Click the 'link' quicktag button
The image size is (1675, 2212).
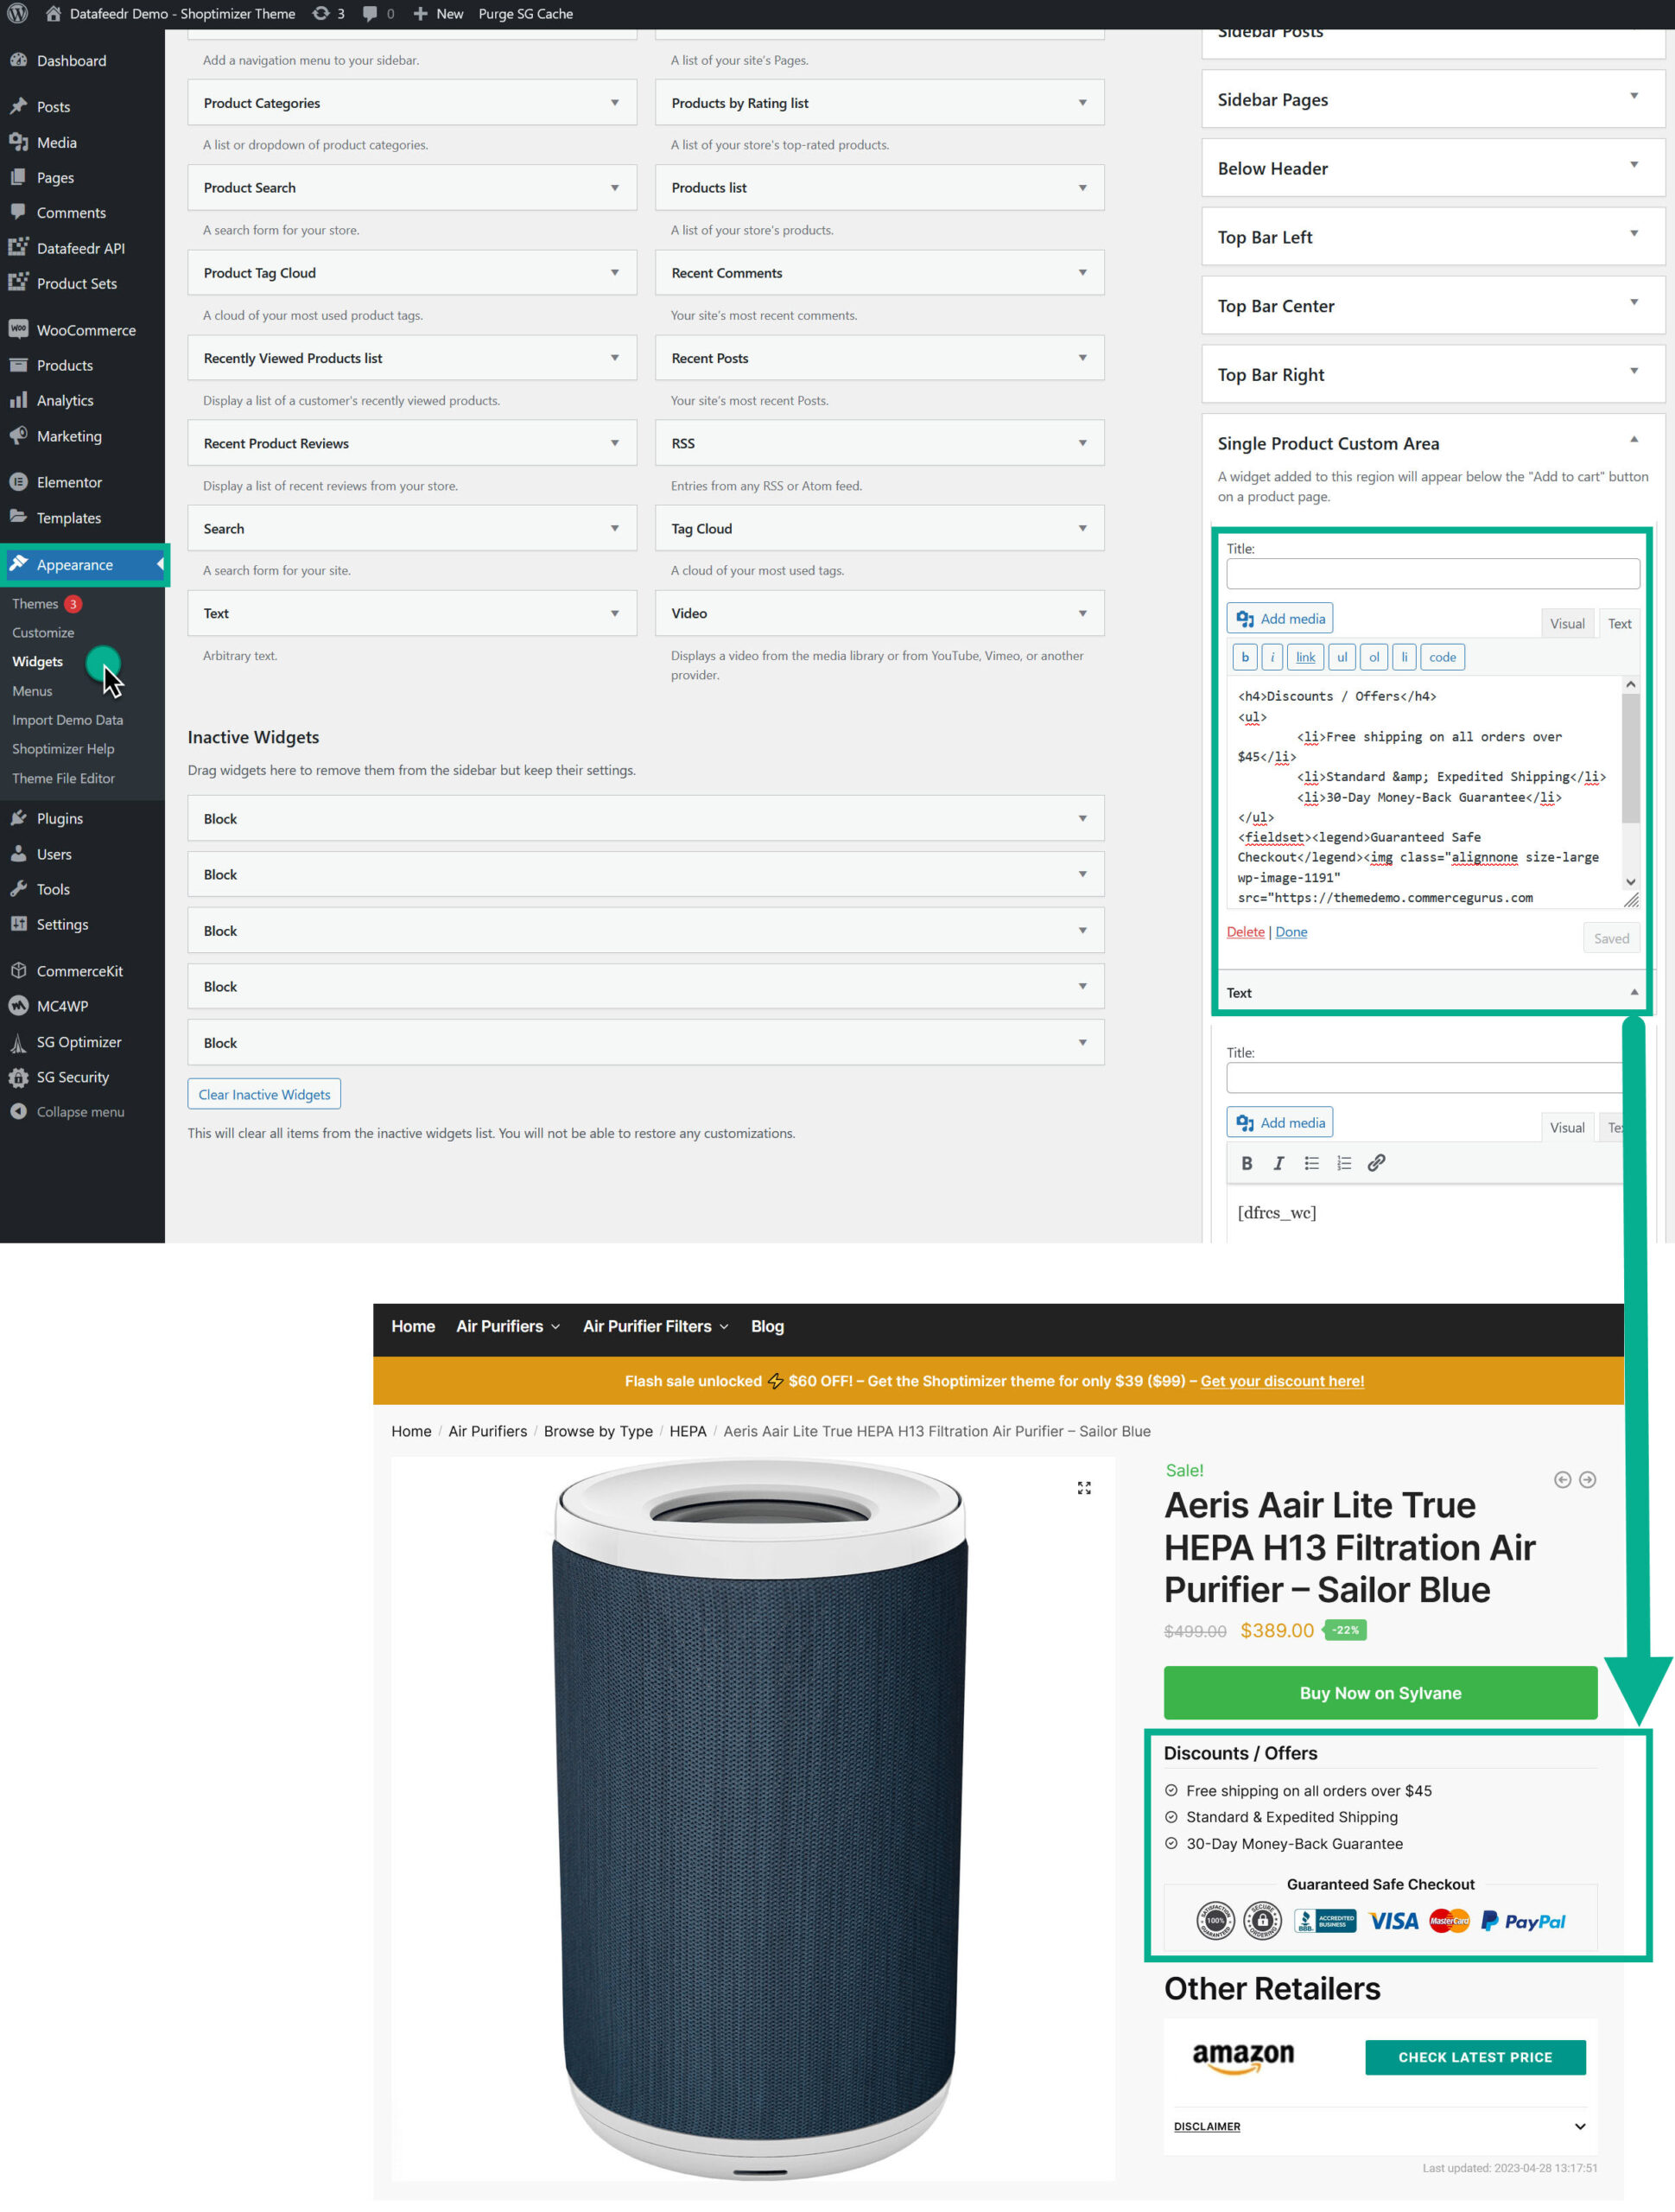click(x=1305, y=657)
